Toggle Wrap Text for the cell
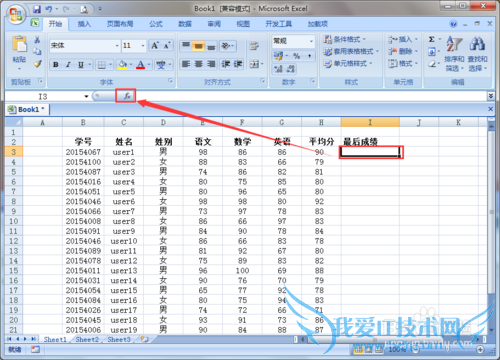The image size is (500, 360). (254, 46)
